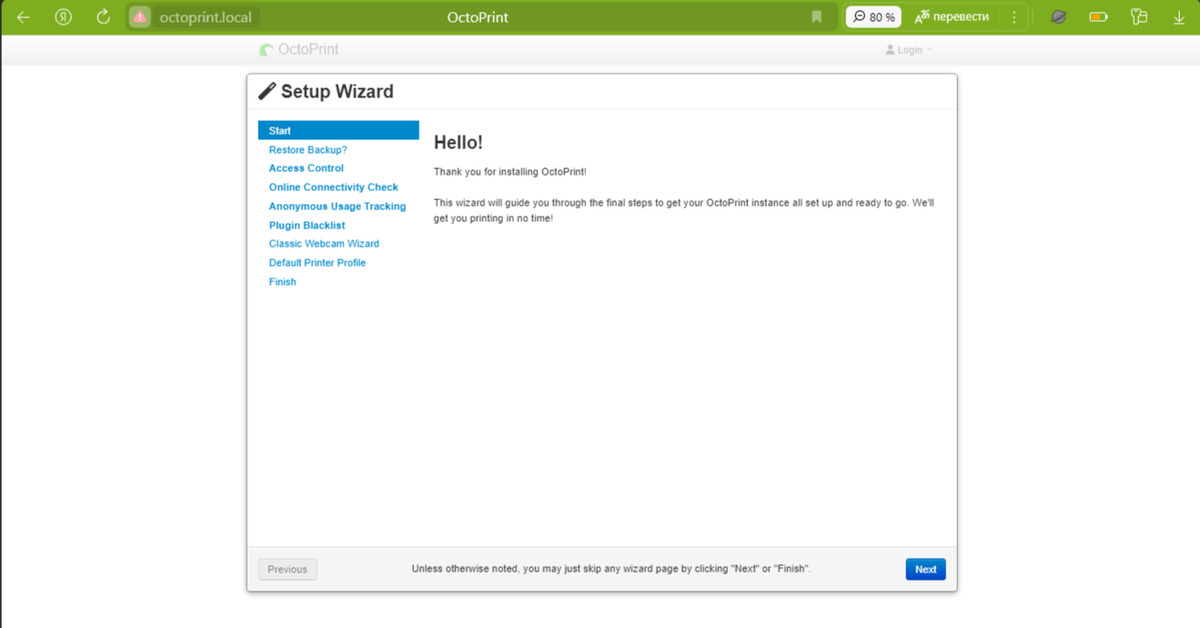
Task: Open the Default Printer Profile step
Action: click(x=317, y=263)
